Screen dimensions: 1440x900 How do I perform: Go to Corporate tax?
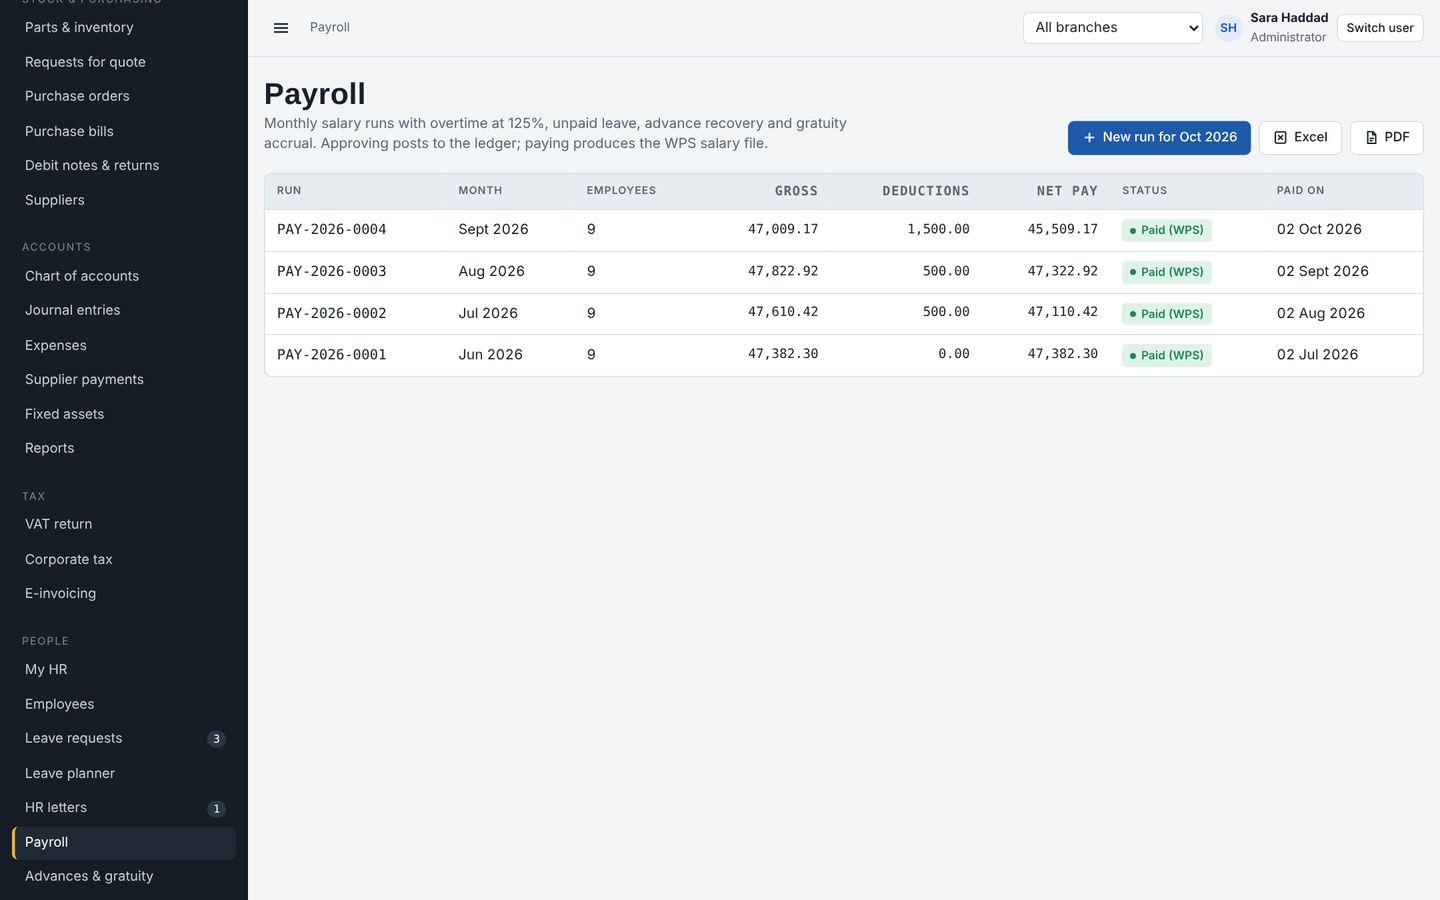(x=124, y=559)
